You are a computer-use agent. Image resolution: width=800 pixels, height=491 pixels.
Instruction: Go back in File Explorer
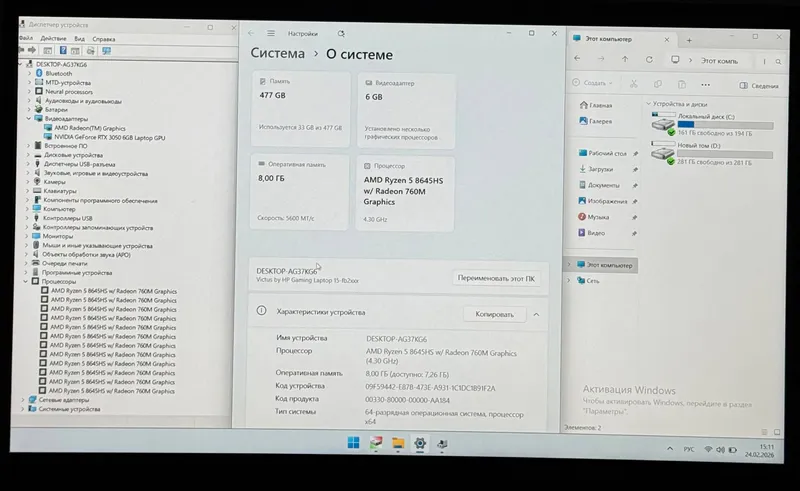[x=577, y=59]
